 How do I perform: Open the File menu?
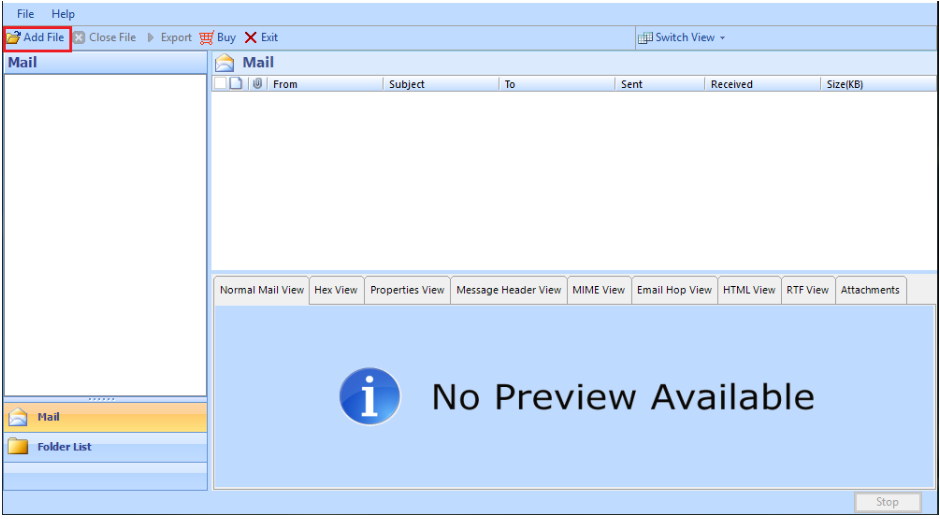[x=26, y=14]
